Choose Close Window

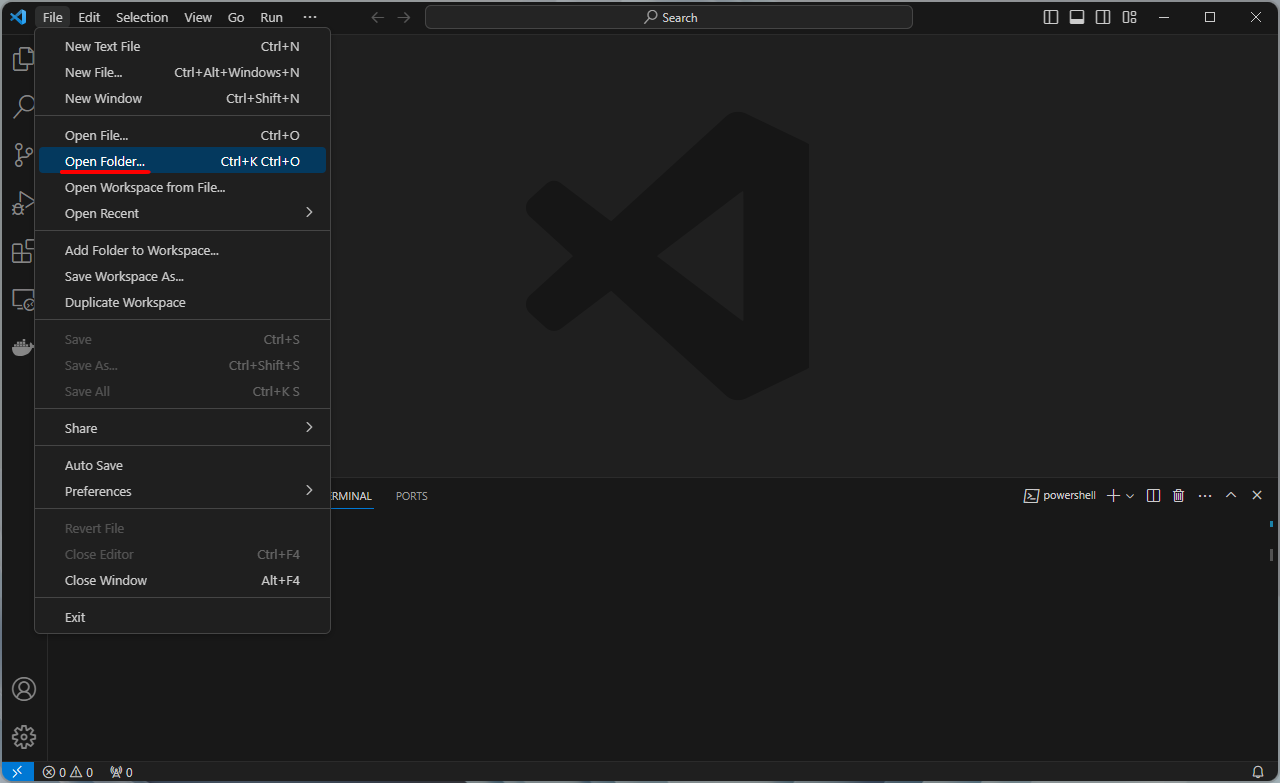coord(182,580)
